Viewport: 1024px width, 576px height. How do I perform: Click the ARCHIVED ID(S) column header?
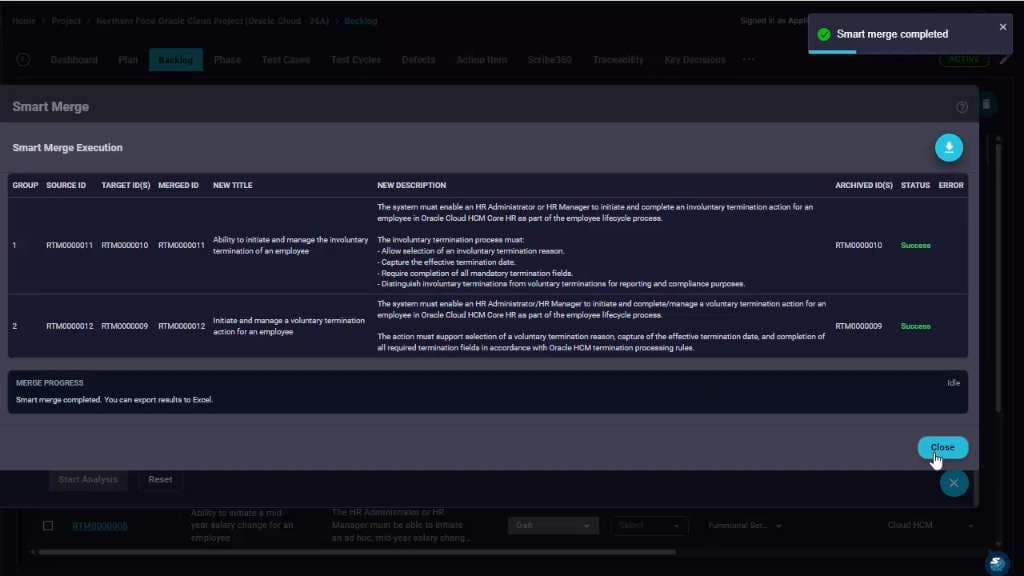pyautogui.click(x=863, y=185)
